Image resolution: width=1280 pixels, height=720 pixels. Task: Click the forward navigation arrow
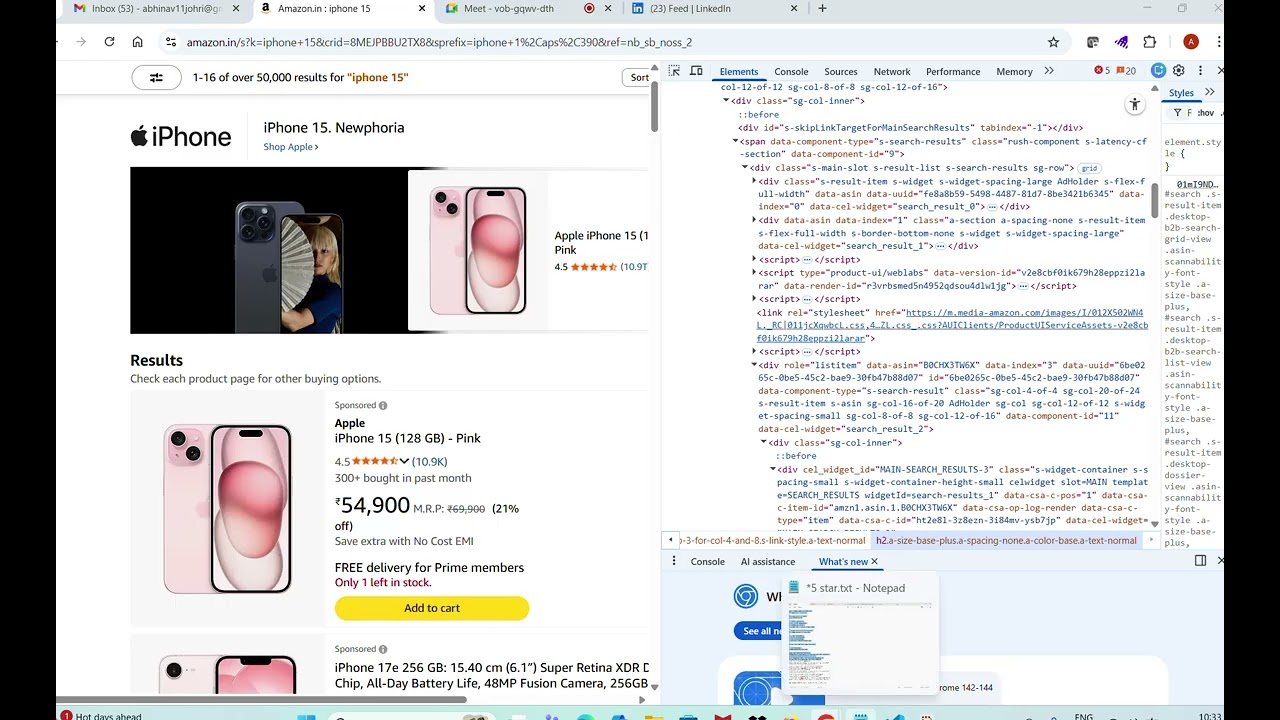click(x=81, y=42)
